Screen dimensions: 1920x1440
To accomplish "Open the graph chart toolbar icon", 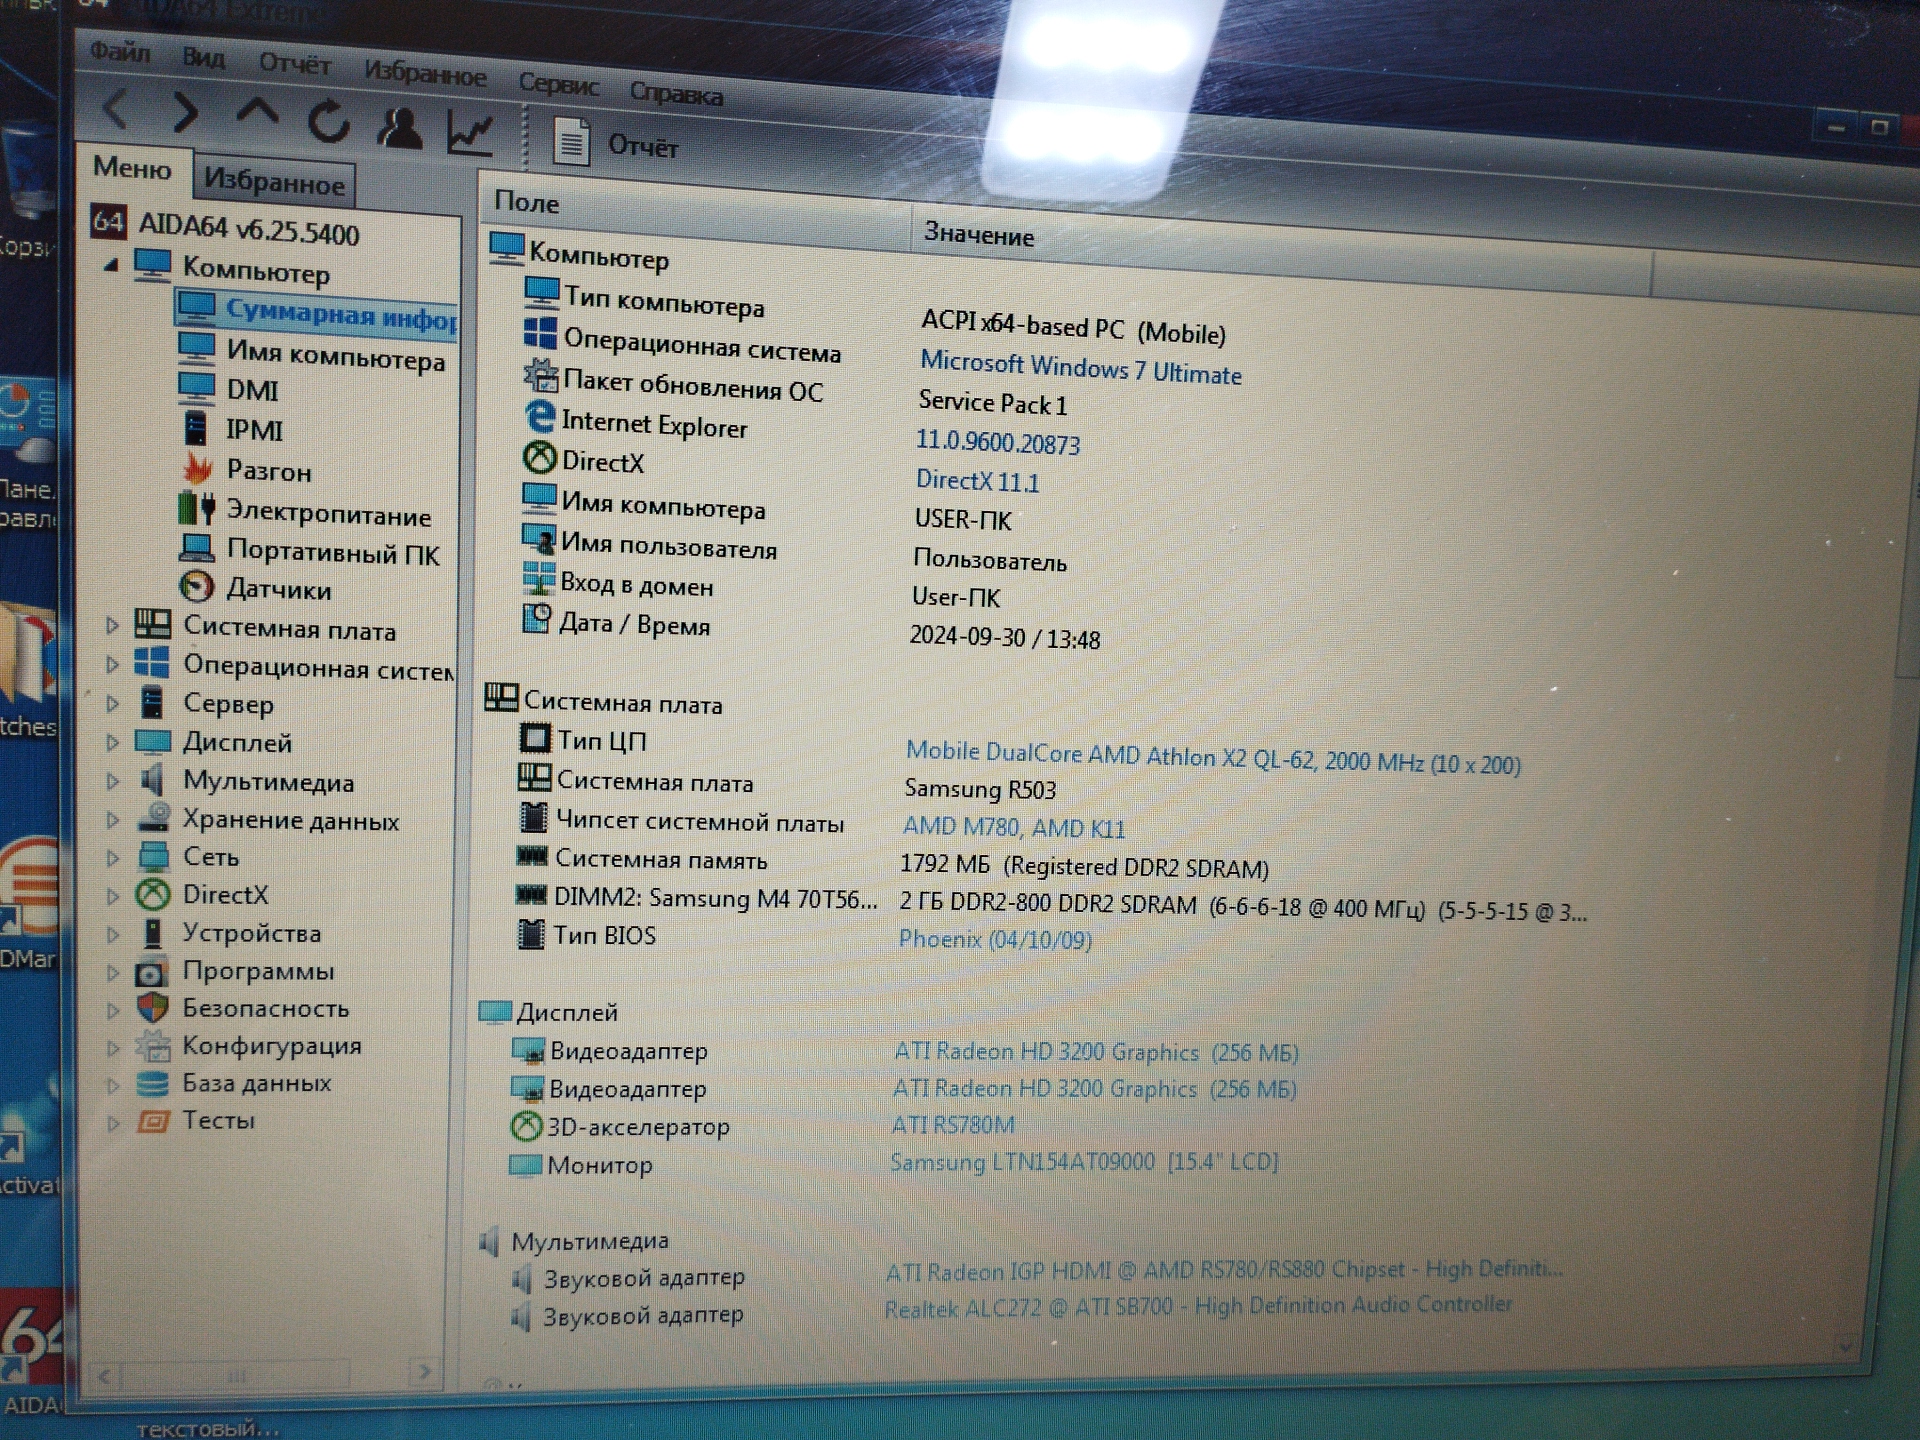I will coord(470,133).
